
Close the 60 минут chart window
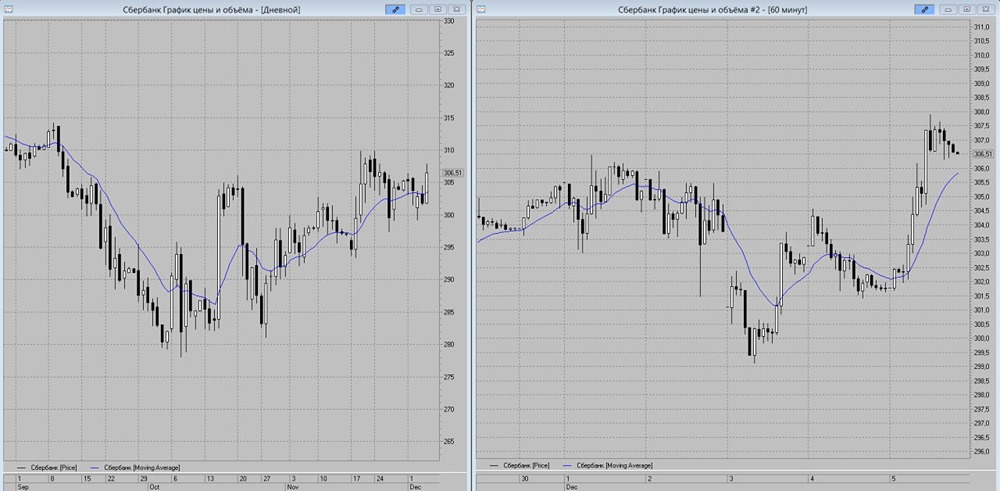(x=985, y=10)
